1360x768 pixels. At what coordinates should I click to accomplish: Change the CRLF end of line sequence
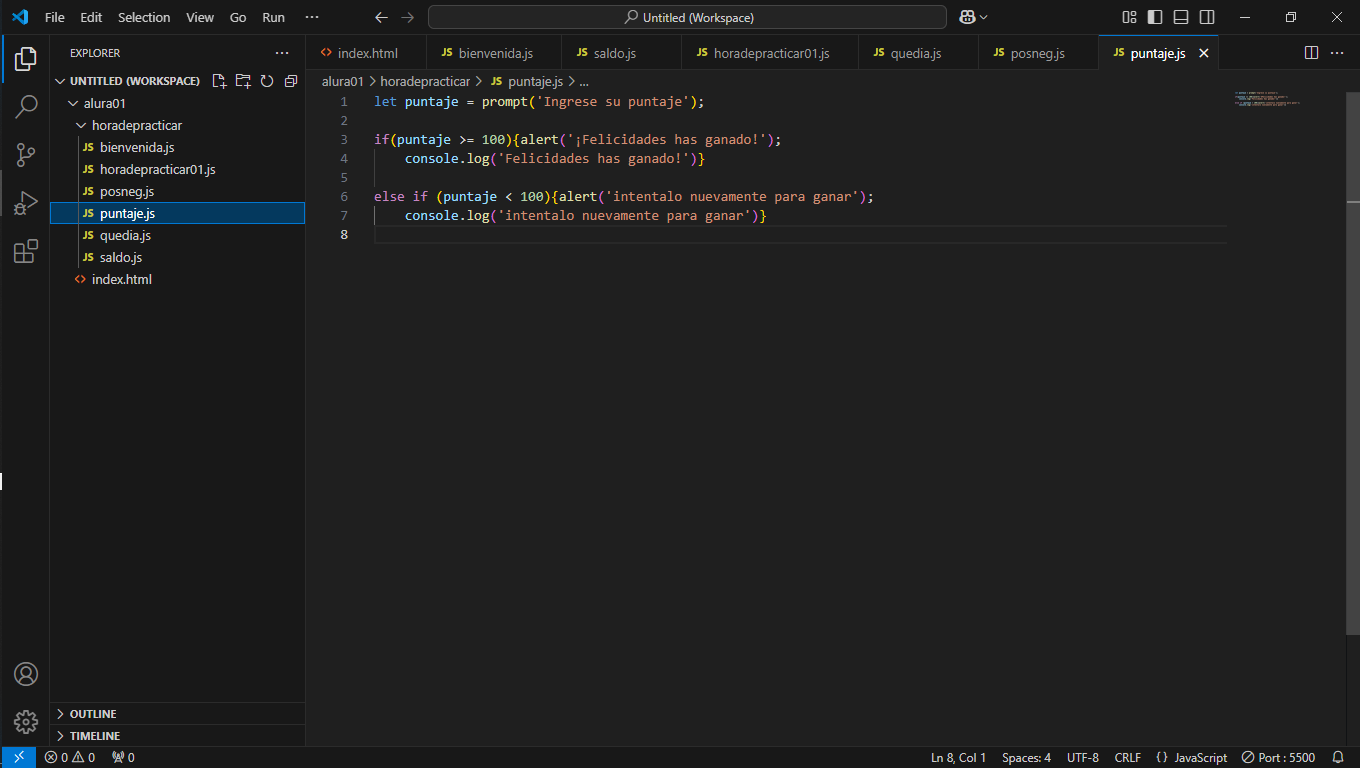pyautogui.click(x=1128, y=757)
